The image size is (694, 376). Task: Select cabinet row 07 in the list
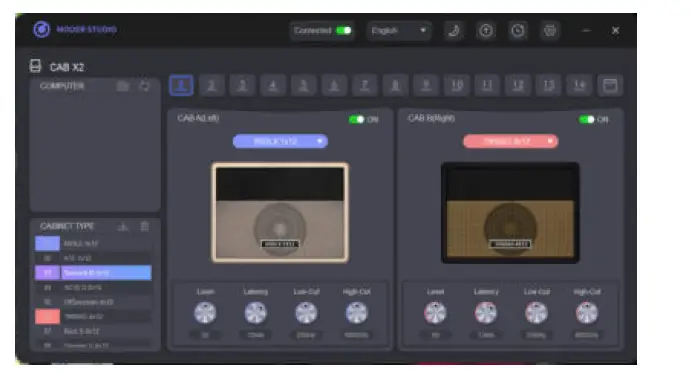click(93, 331)
